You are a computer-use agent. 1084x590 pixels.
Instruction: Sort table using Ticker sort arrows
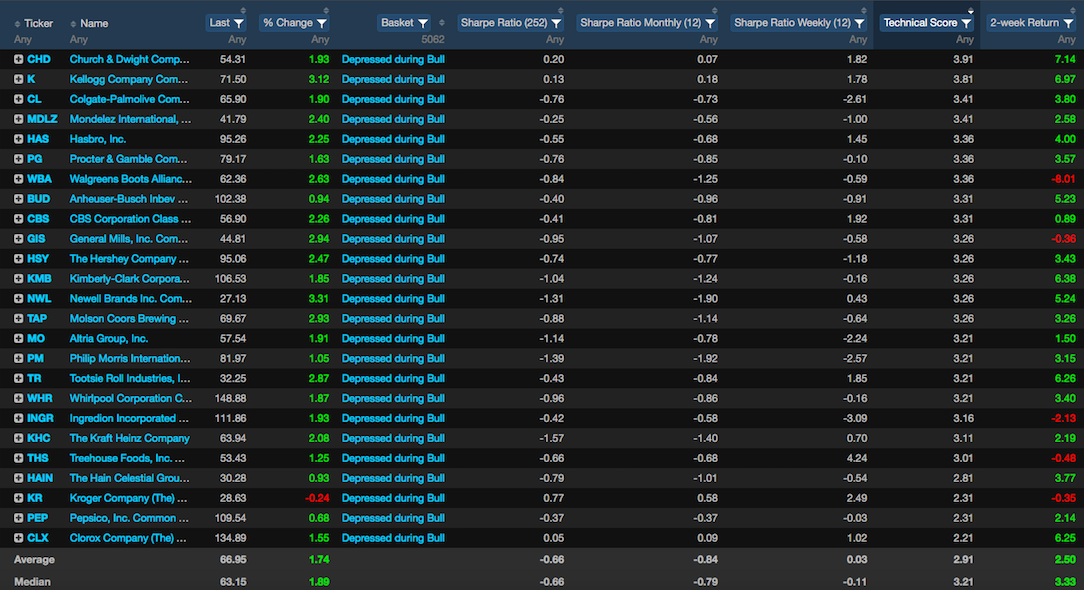point(17,24)
